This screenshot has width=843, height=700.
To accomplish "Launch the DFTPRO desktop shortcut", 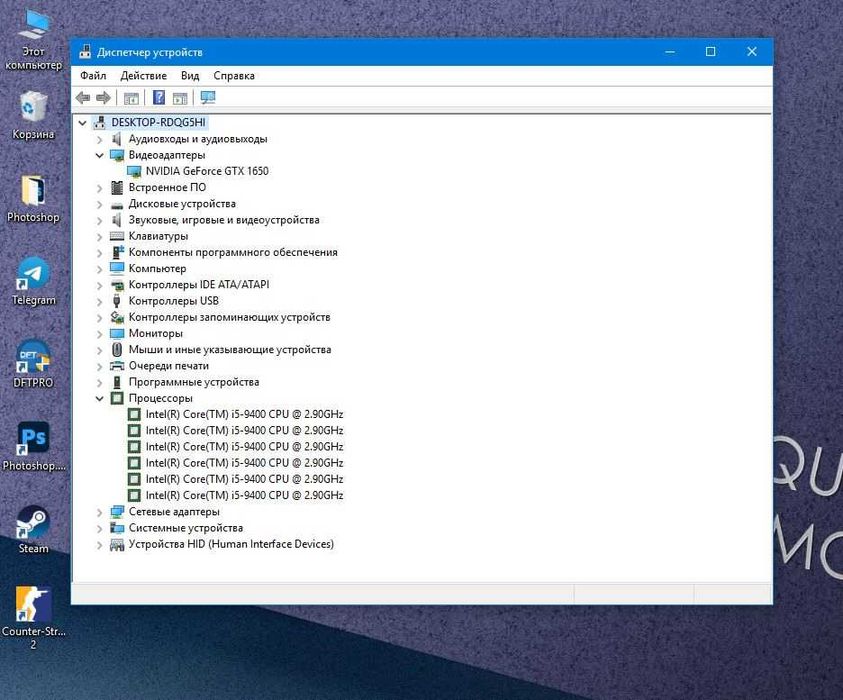I will pos(33,365).
